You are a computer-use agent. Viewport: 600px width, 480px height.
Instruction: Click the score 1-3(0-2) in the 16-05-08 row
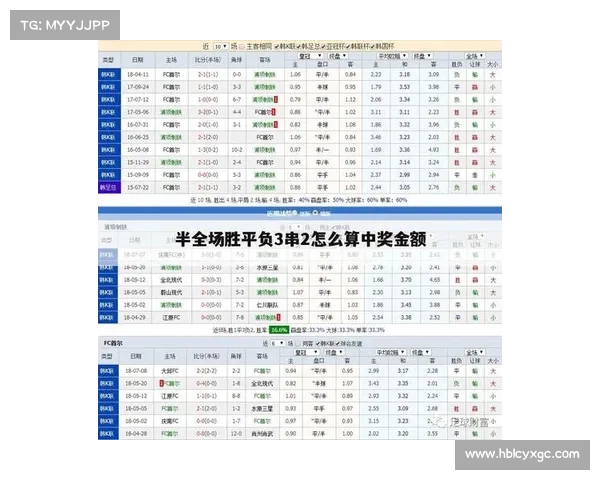(208, 150)
